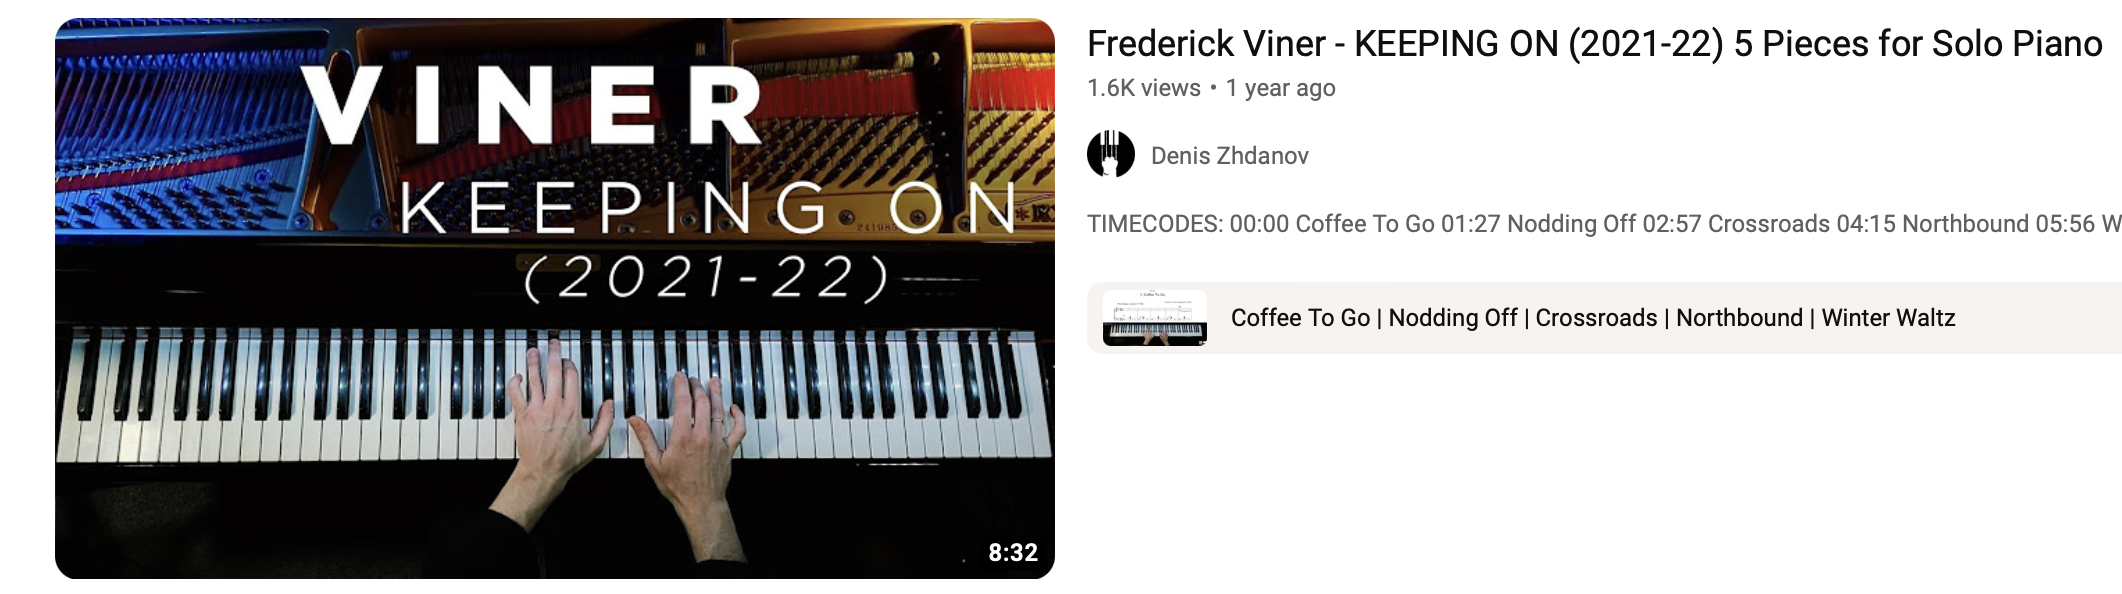Select Nodding Off in the chapters bar
This screenshot has height=594, width=2122.
[x=1453, y=318]
